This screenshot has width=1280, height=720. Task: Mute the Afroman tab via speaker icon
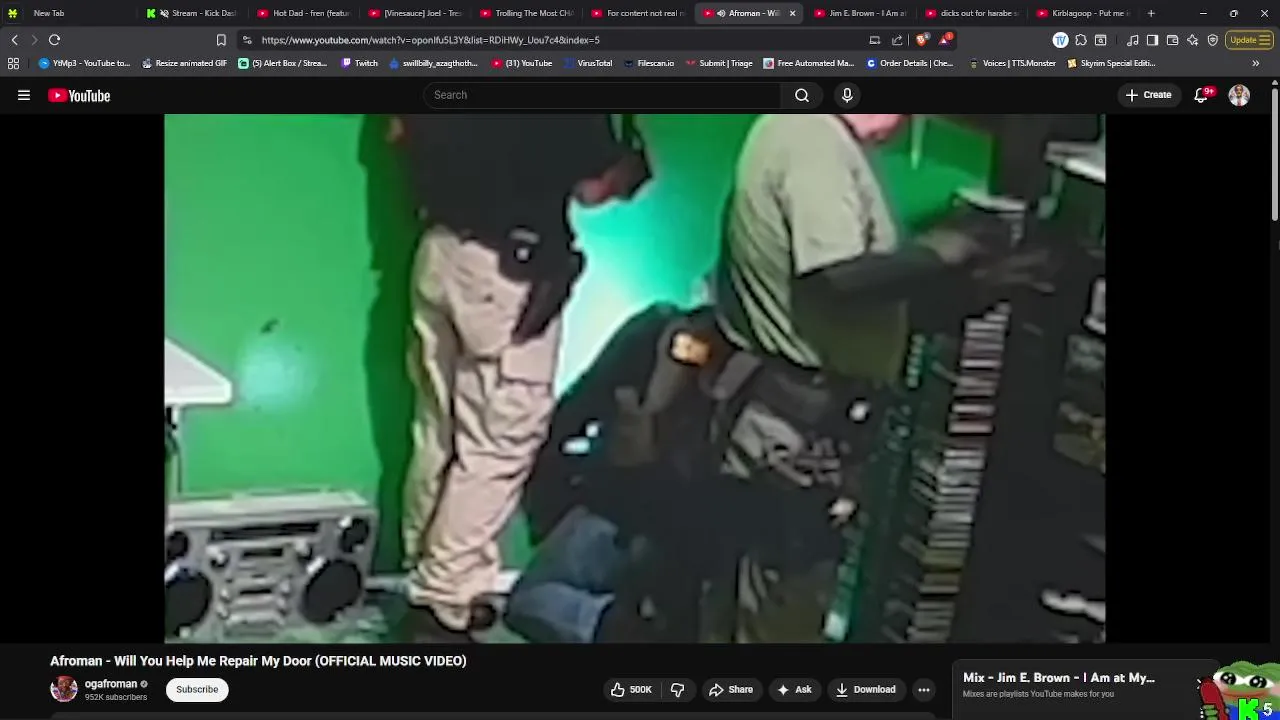[721, 13]
